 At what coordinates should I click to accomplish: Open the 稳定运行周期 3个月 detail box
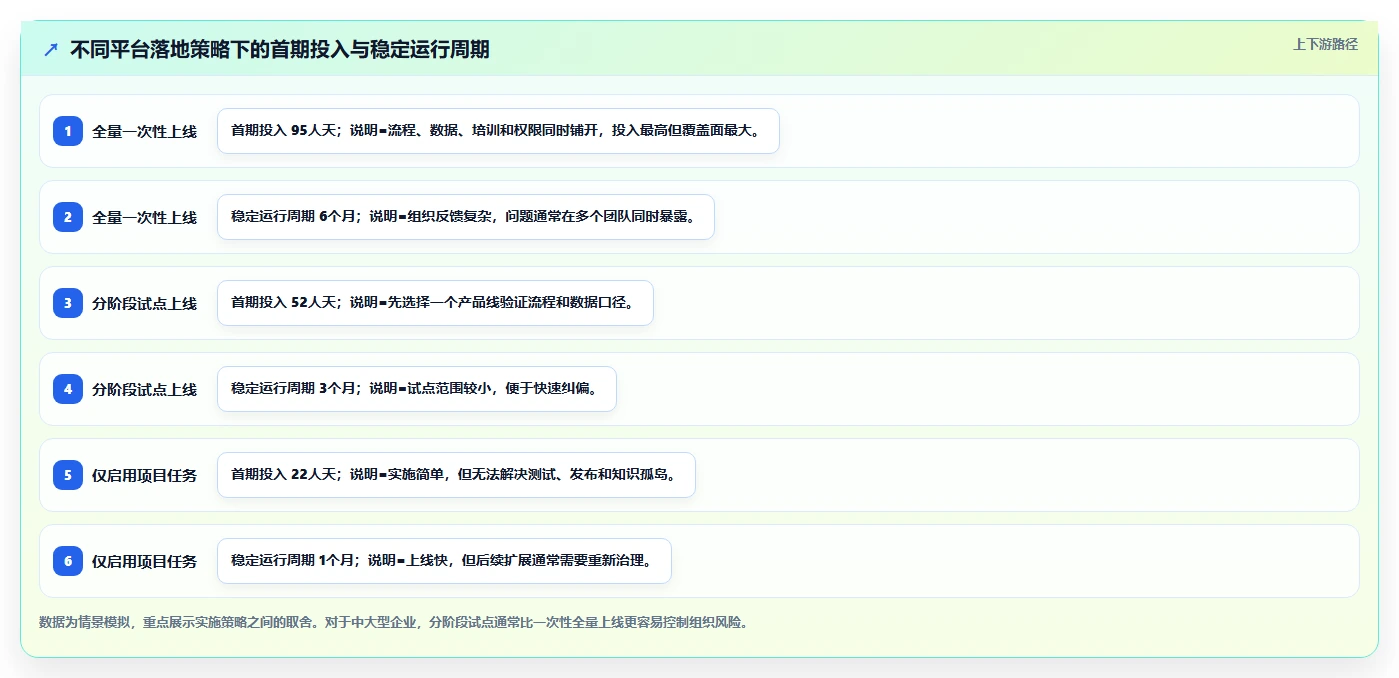coord(417,389)
